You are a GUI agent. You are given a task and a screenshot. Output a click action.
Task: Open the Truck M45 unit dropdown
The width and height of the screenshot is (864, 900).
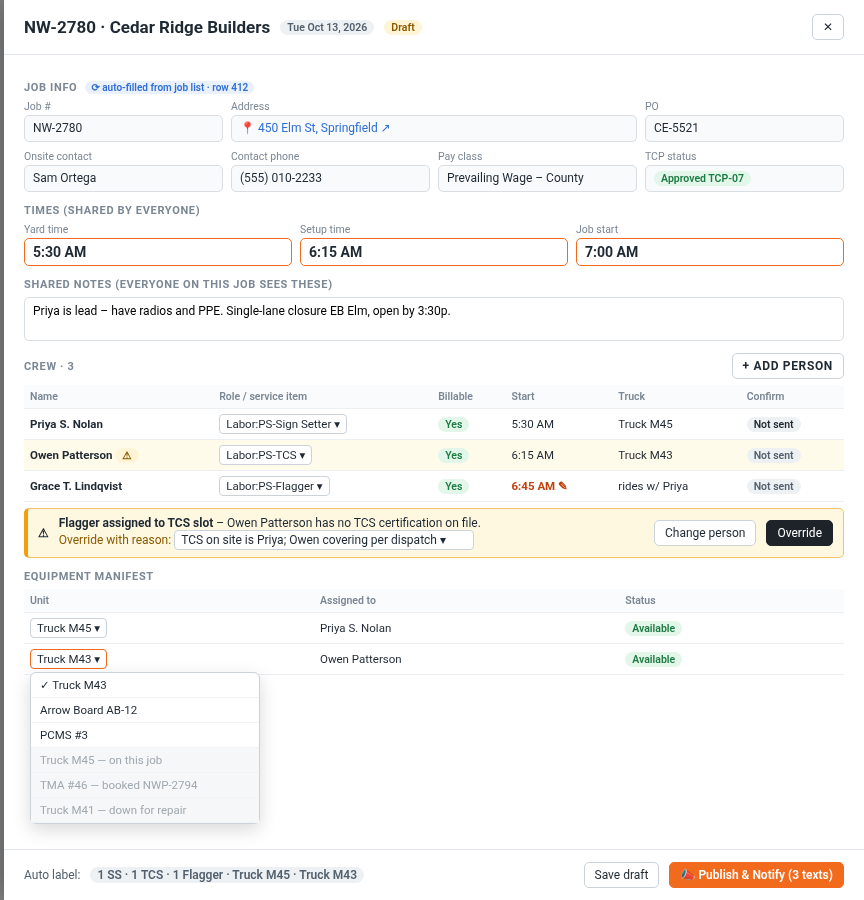pos(68,628)
